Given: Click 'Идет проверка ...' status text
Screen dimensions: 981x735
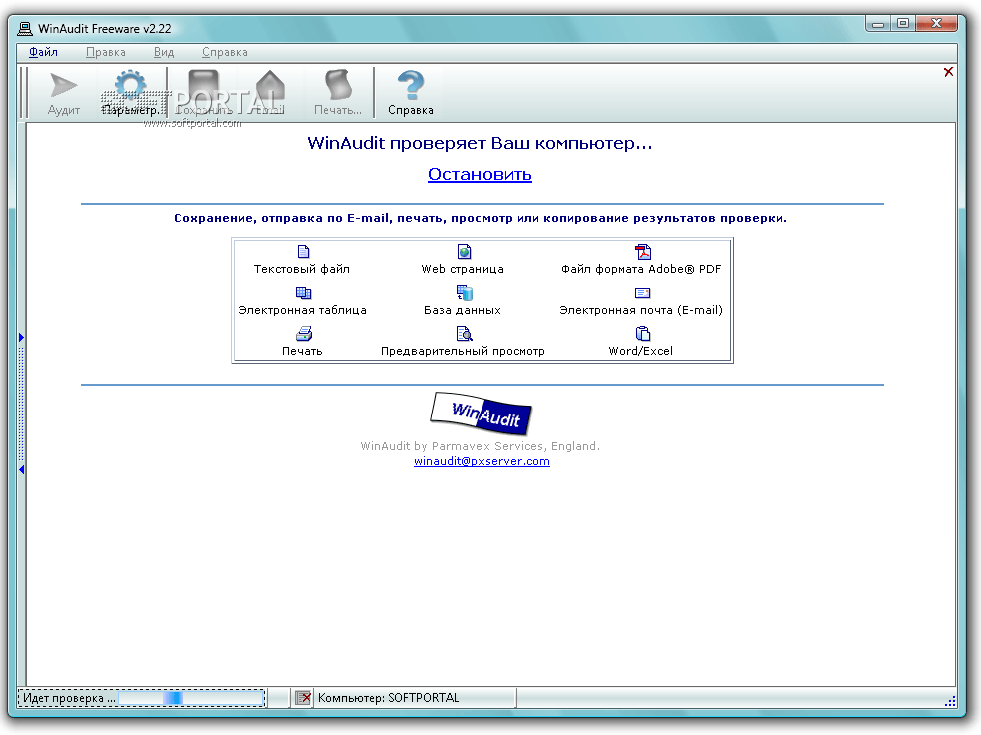Looking at the screenshot, I should point(69,698).
